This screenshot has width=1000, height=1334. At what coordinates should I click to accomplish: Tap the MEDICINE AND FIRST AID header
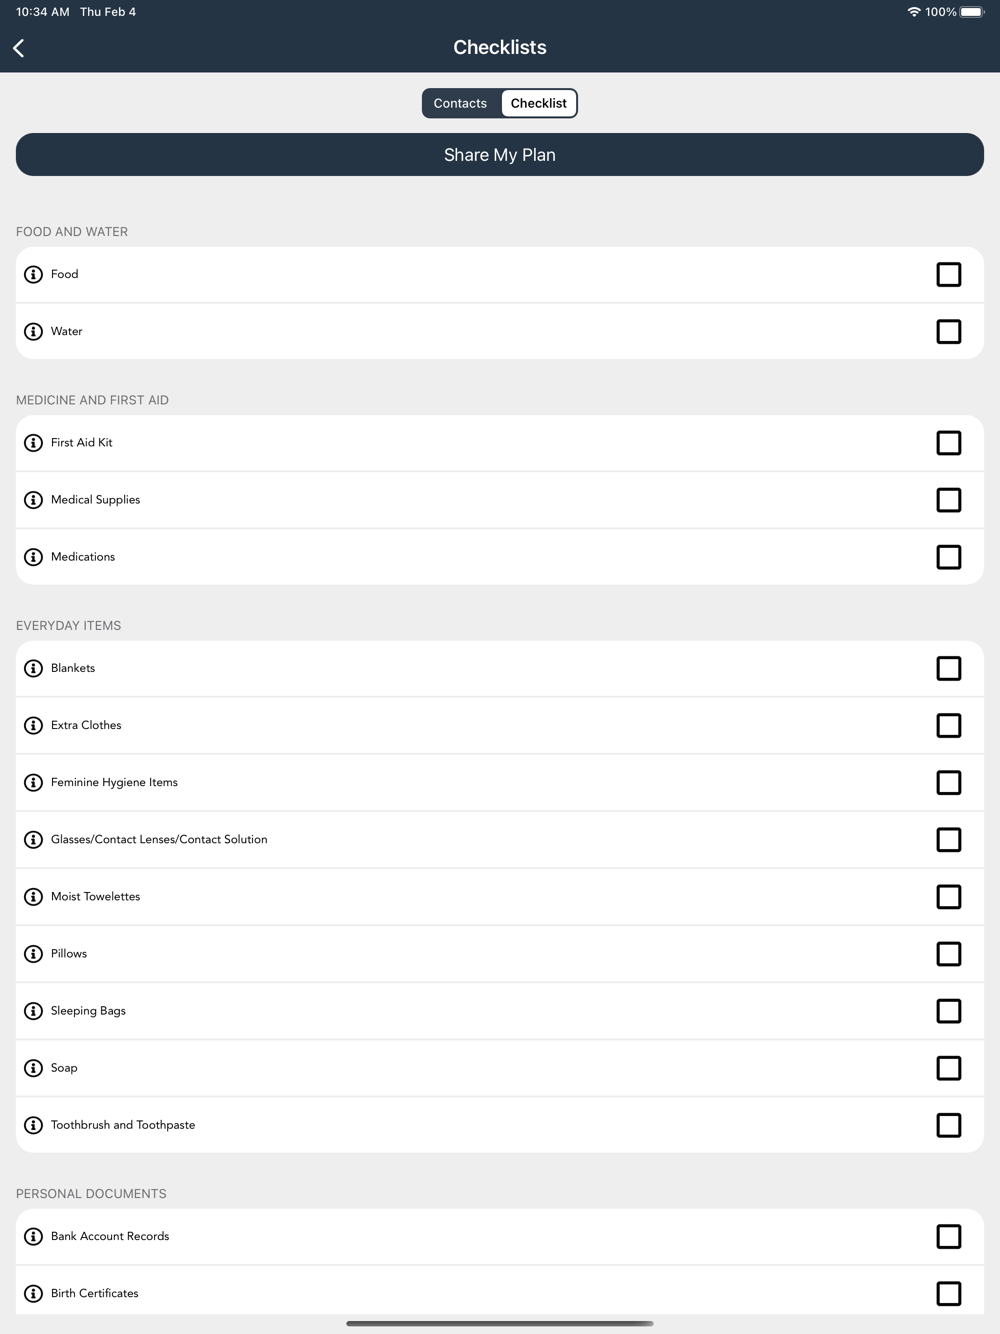click(x=93, y=400)
